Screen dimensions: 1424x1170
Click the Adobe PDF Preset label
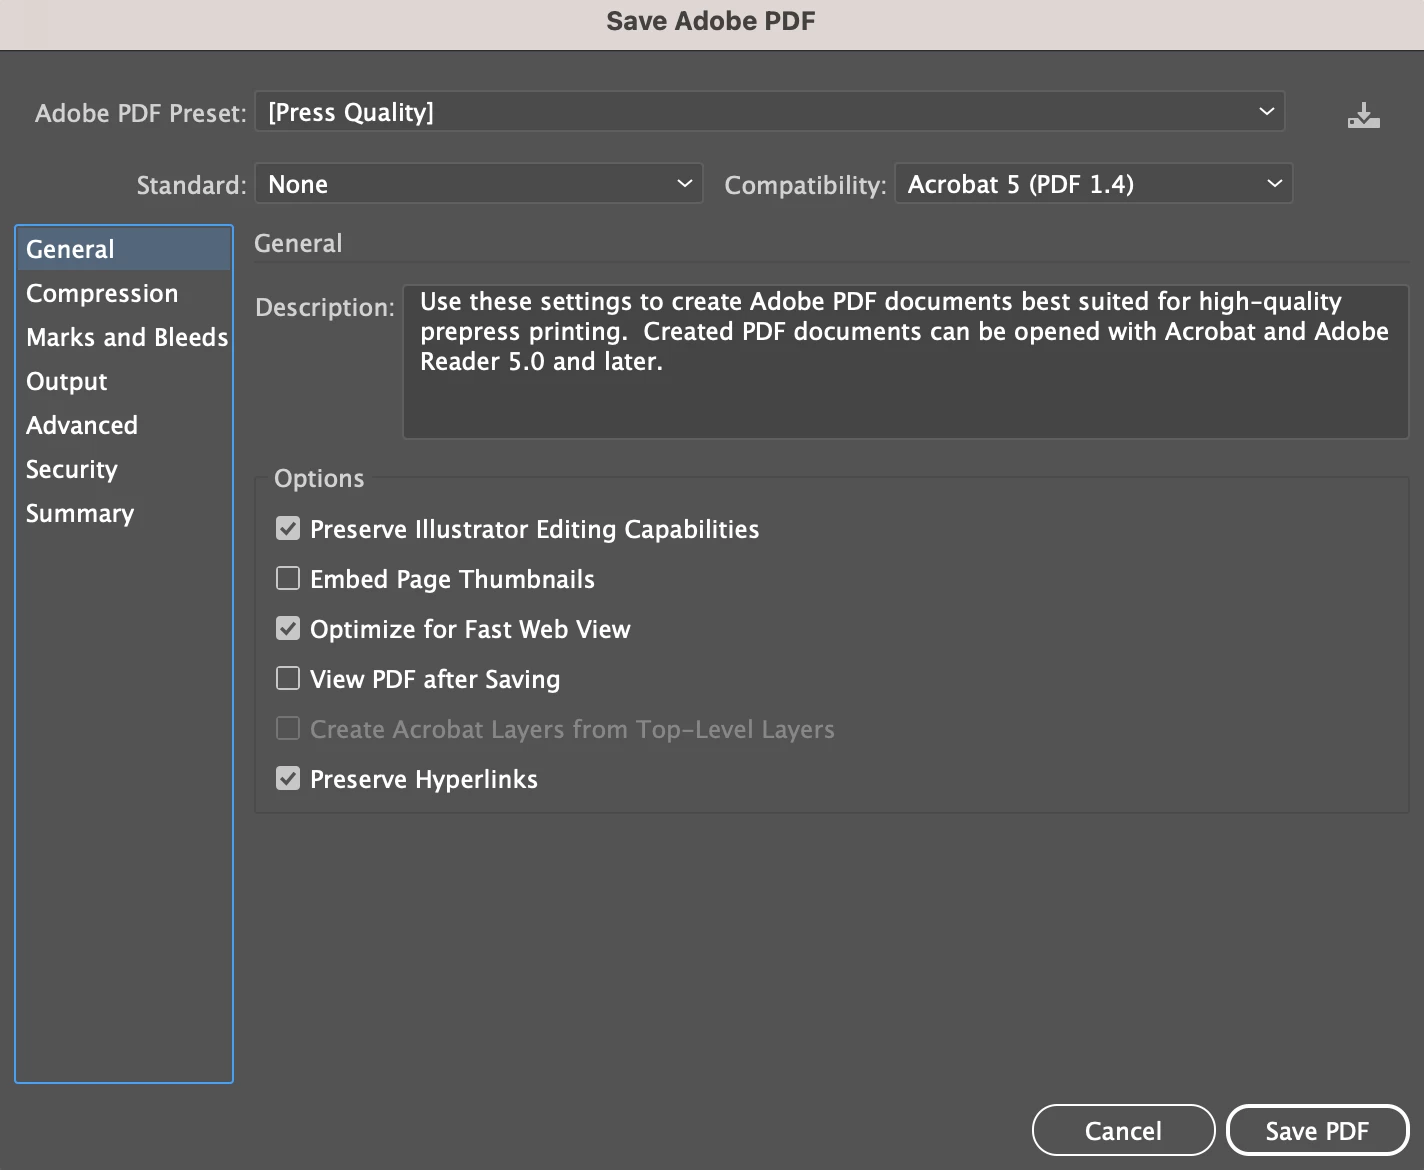coord(140,113)
